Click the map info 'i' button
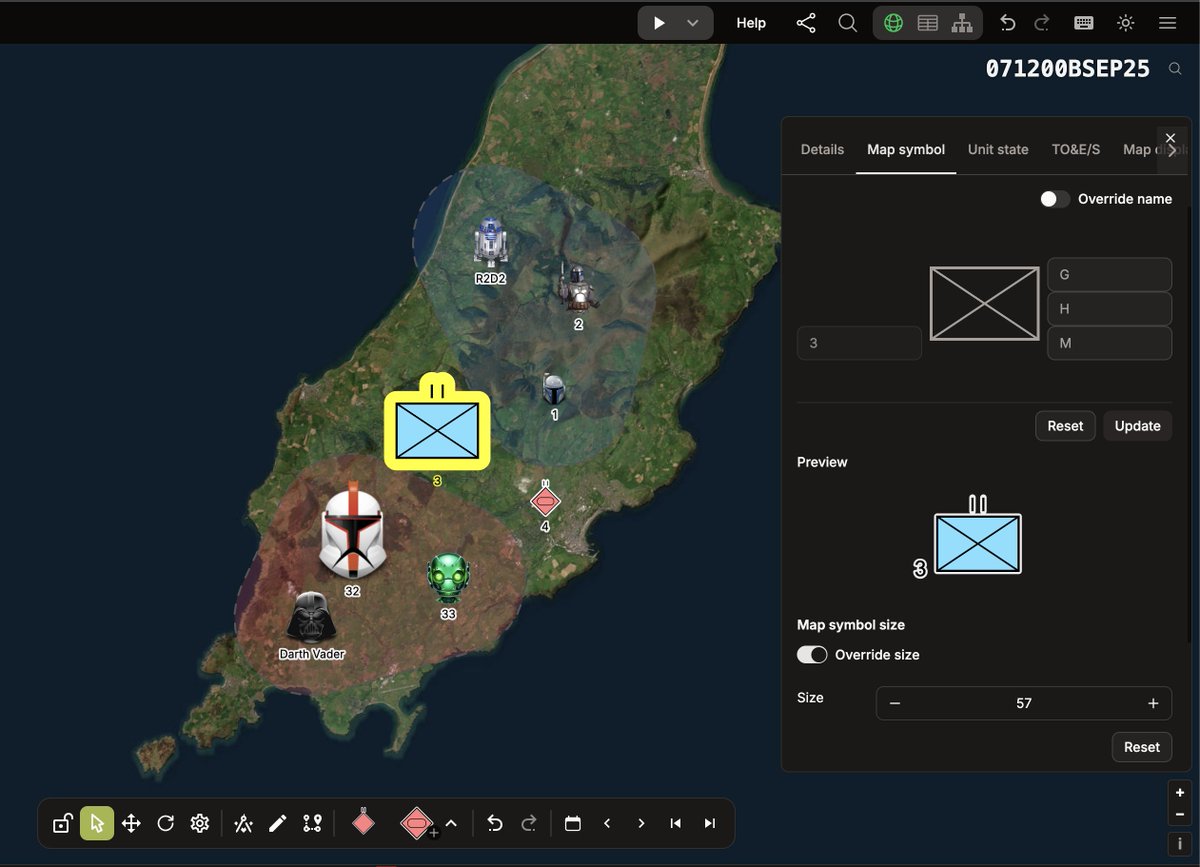The image size is (1200, 867). pos(1180,844)
